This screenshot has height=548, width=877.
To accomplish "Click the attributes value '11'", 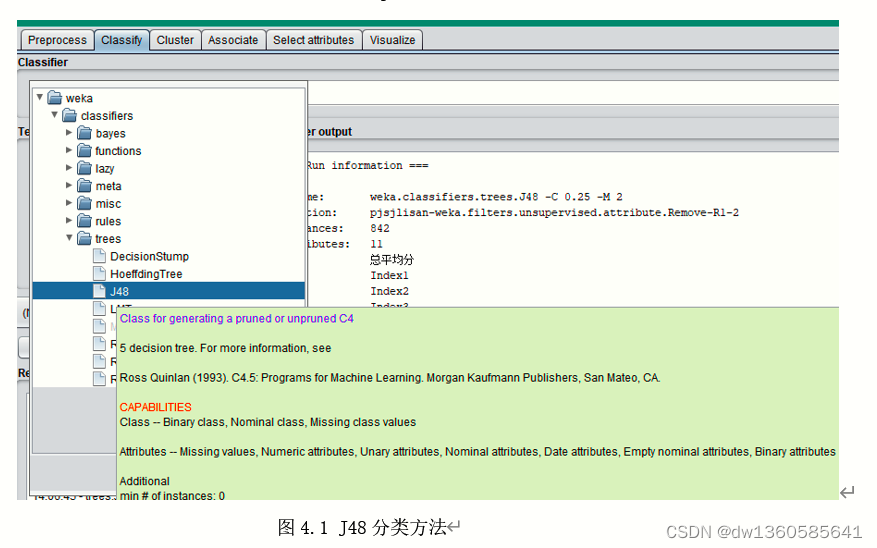I will [x=376, y=244].
